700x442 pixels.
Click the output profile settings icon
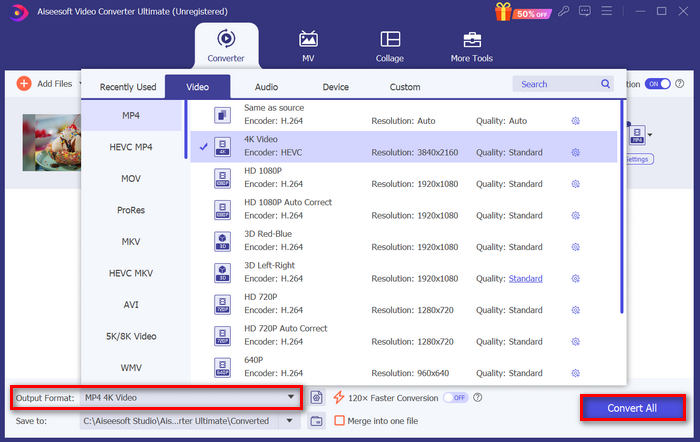coord(317,397)
